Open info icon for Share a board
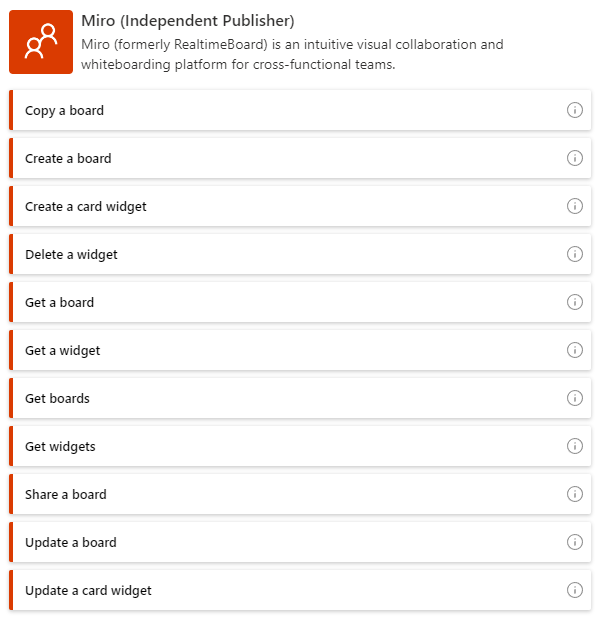 (574, 494)
